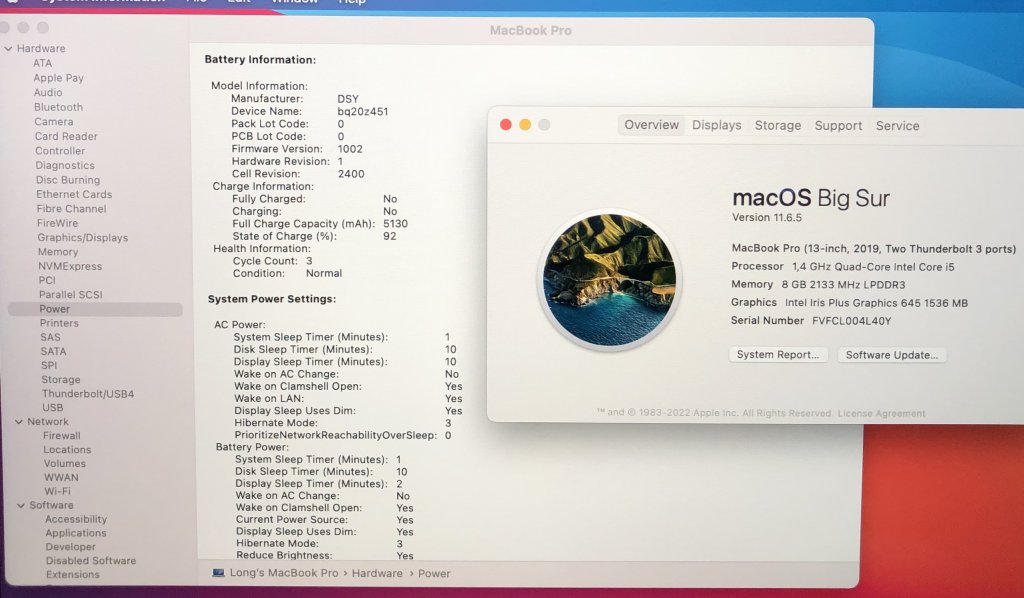Click the Battery Information heading
Image resolution: width=1024 pixels, height=598 pixels.
tap(260, 59)
